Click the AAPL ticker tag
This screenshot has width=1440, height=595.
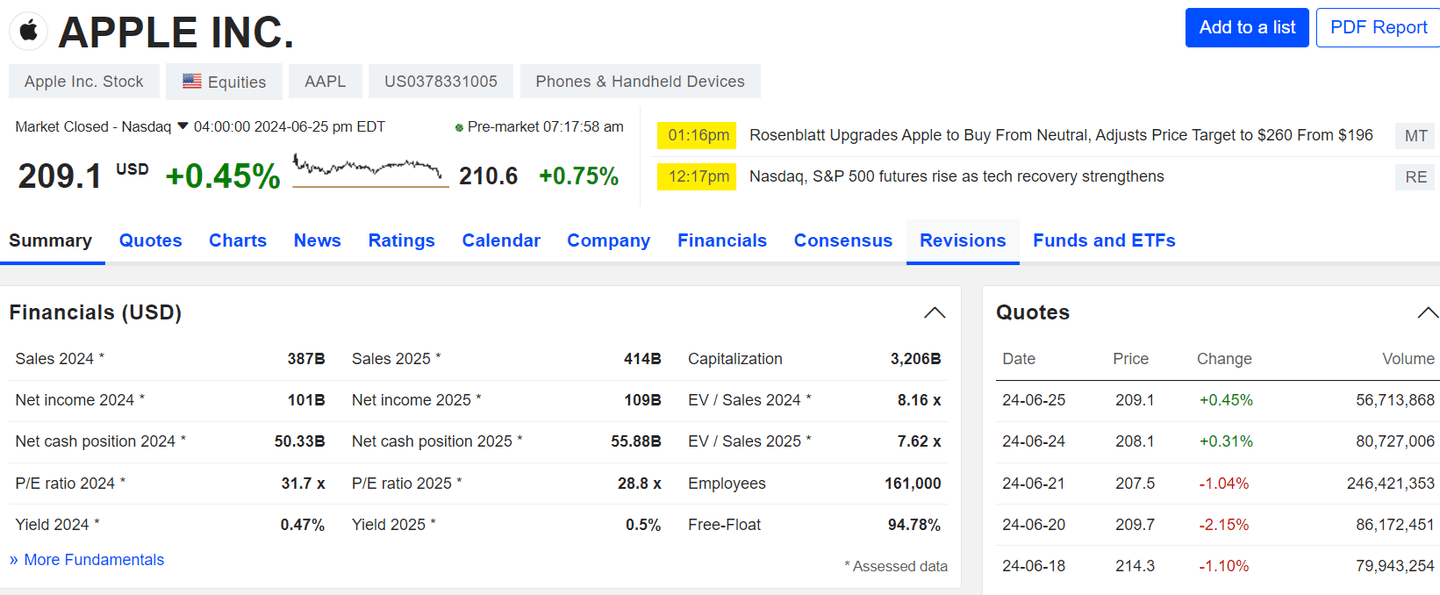pyautogui.click(x=325, y=81)
